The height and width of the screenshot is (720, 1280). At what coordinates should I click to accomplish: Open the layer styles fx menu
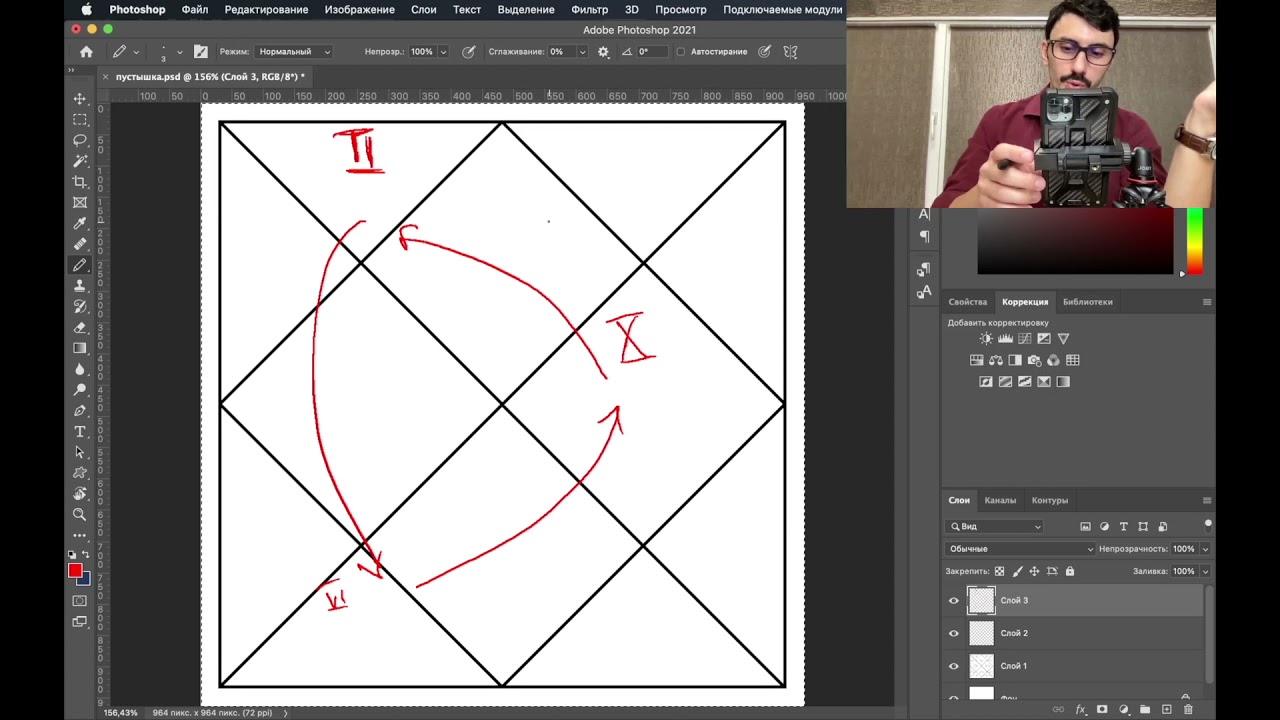pos(1080,710)
